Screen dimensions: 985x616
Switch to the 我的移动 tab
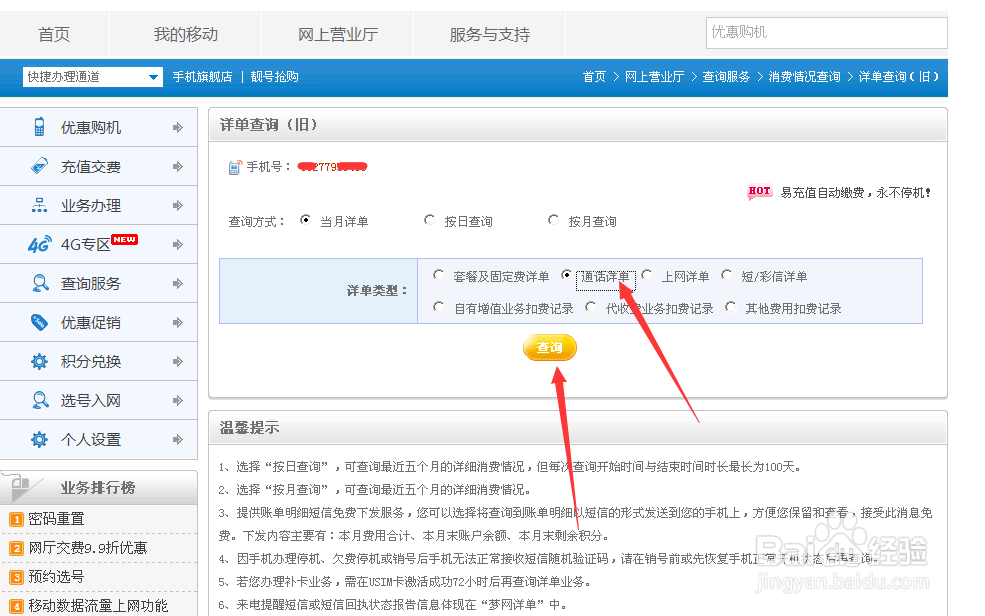pos(185,33)
